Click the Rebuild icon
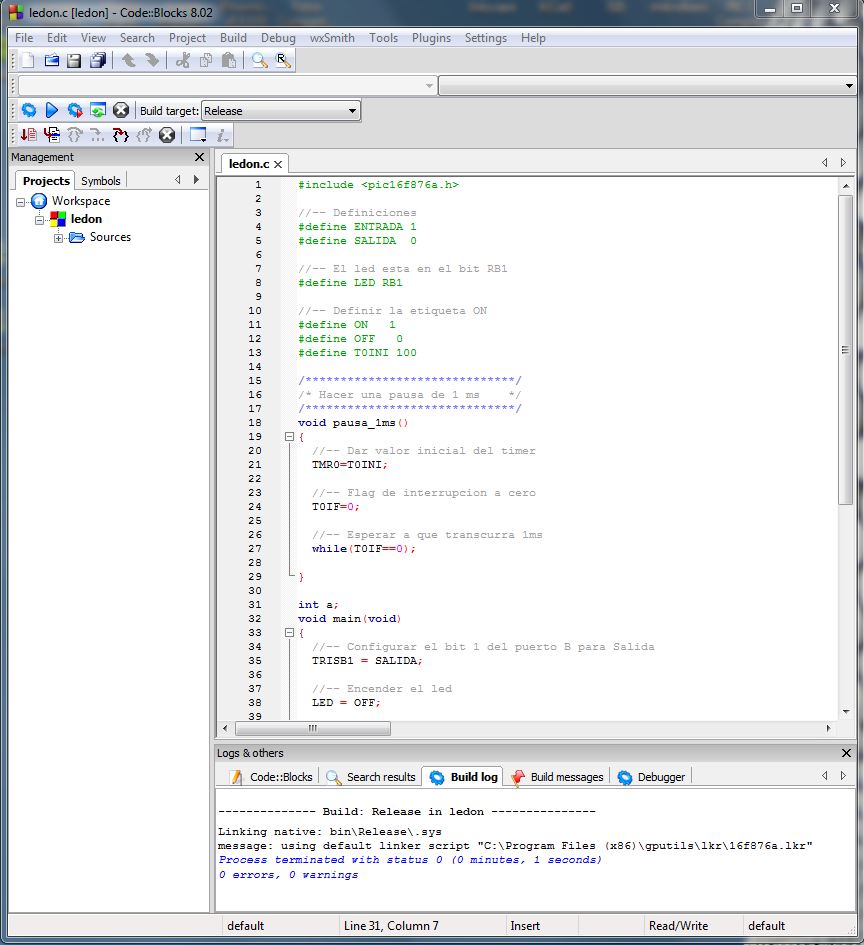The image size is (864, 945). point(98,111)
